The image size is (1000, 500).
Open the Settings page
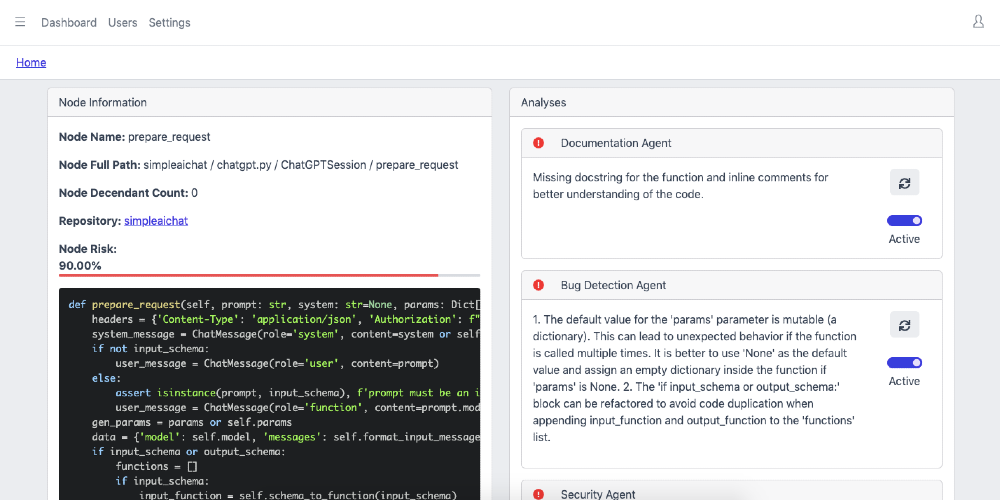point(170,22)
